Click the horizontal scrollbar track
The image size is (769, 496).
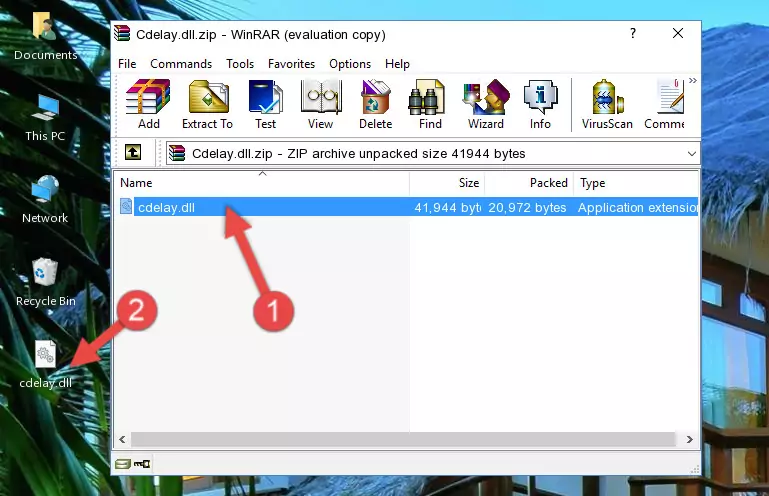coord(403,440)
